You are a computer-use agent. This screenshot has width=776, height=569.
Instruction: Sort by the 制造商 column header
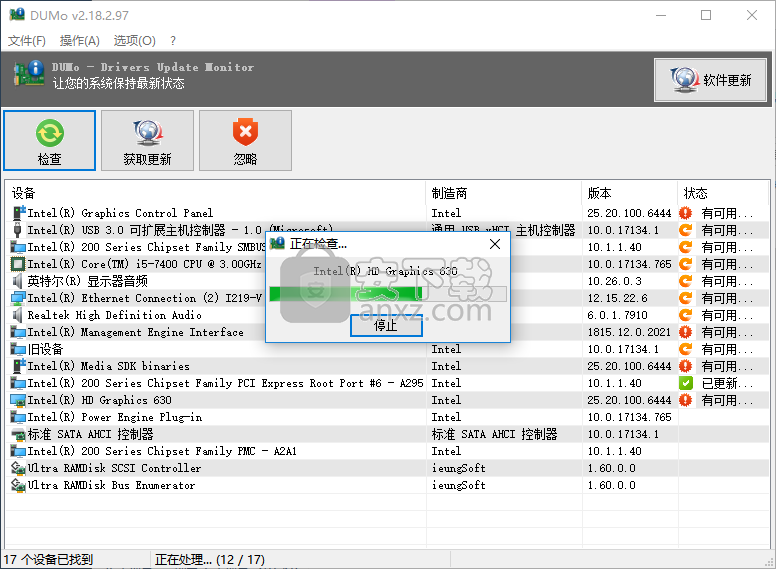pyautogui.click(x=503, y=193)
